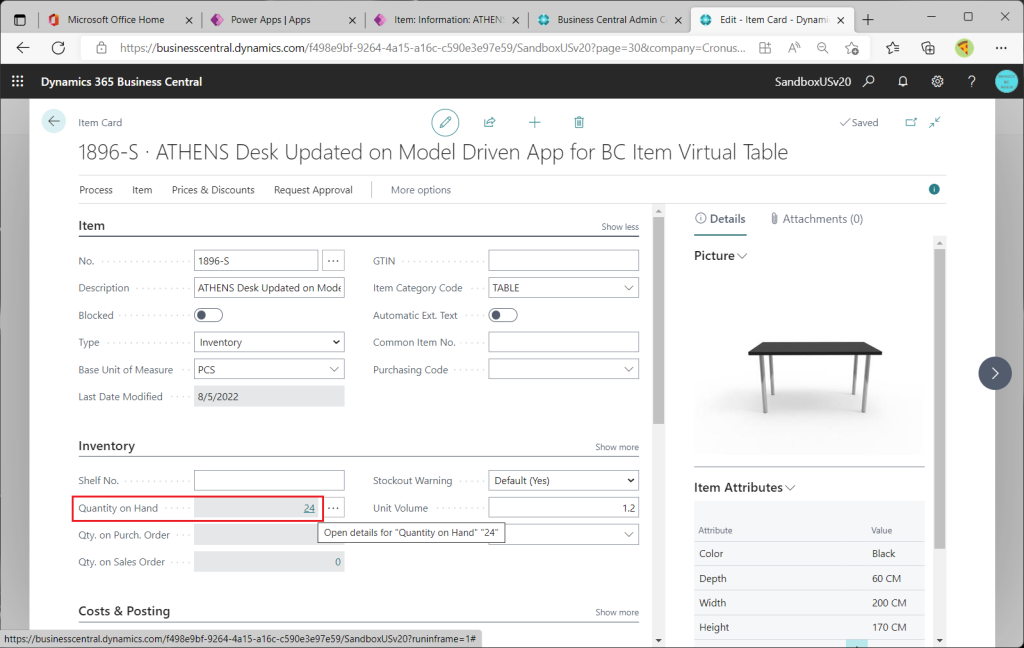Screen dimensions: 1024x648
Task: Open the browser ellipsis menu
Action: pyautogui.click(x=1000, y=48)
